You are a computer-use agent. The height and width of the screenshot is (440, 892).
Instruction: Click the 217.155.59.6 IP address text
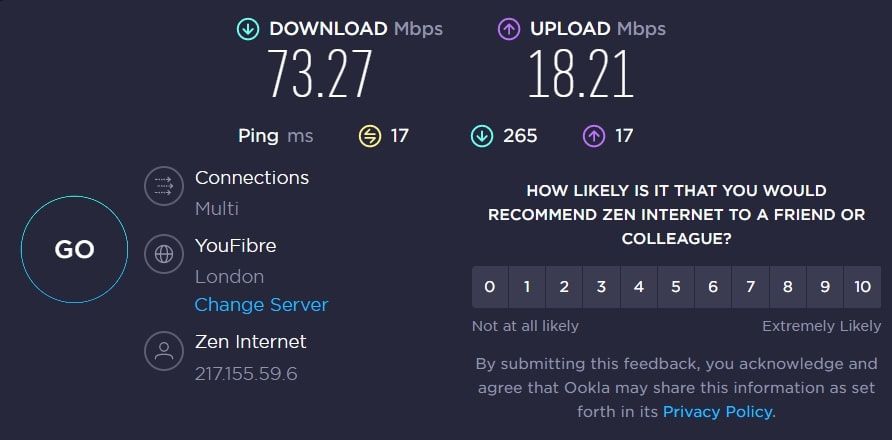click(x=246, y=374)
